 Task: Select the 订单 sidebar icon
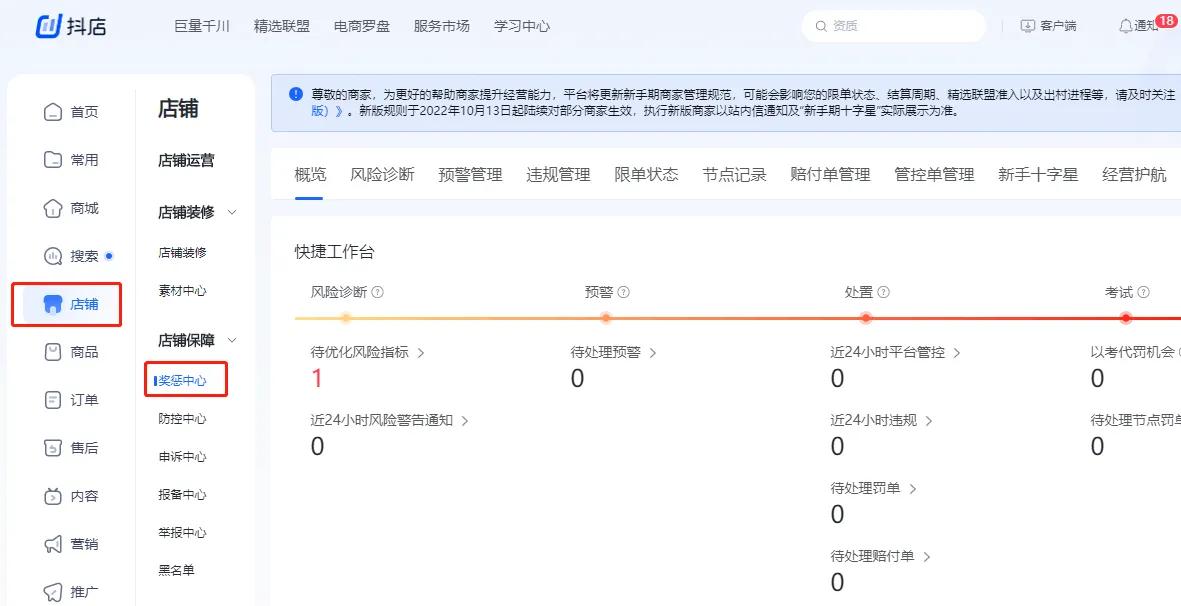72,400
